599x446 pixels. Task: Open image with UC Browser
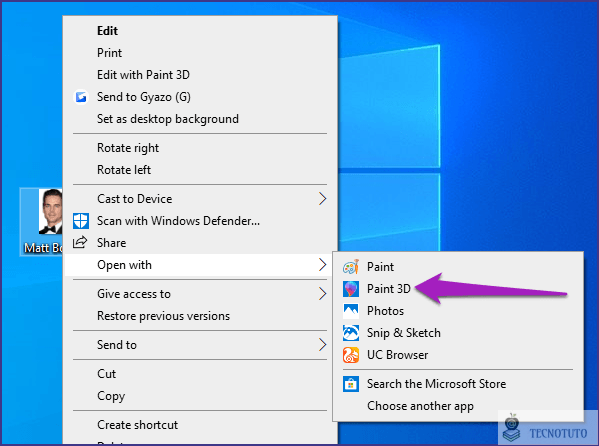[x=458, y=355]
